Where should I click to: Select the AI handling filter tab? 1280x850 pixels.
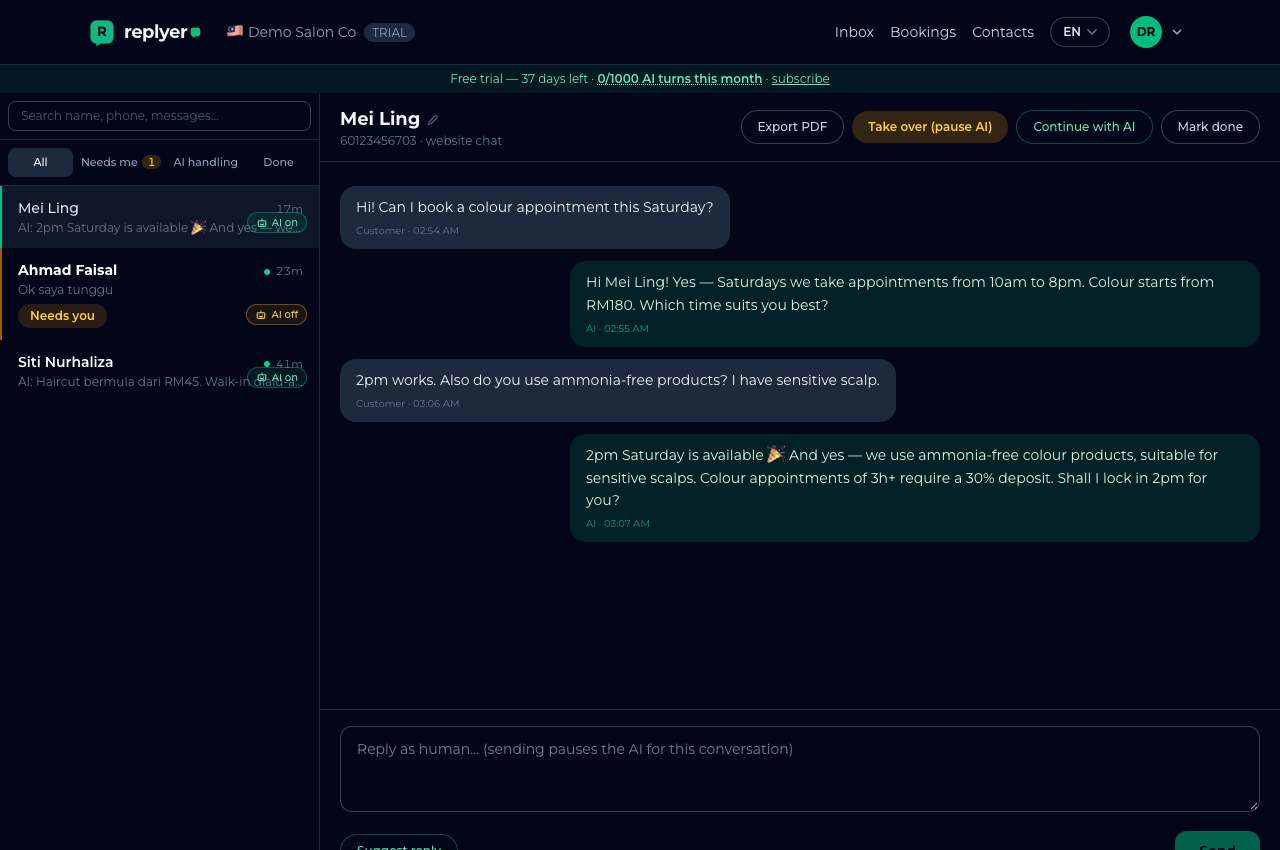click(x=205, y=162)
